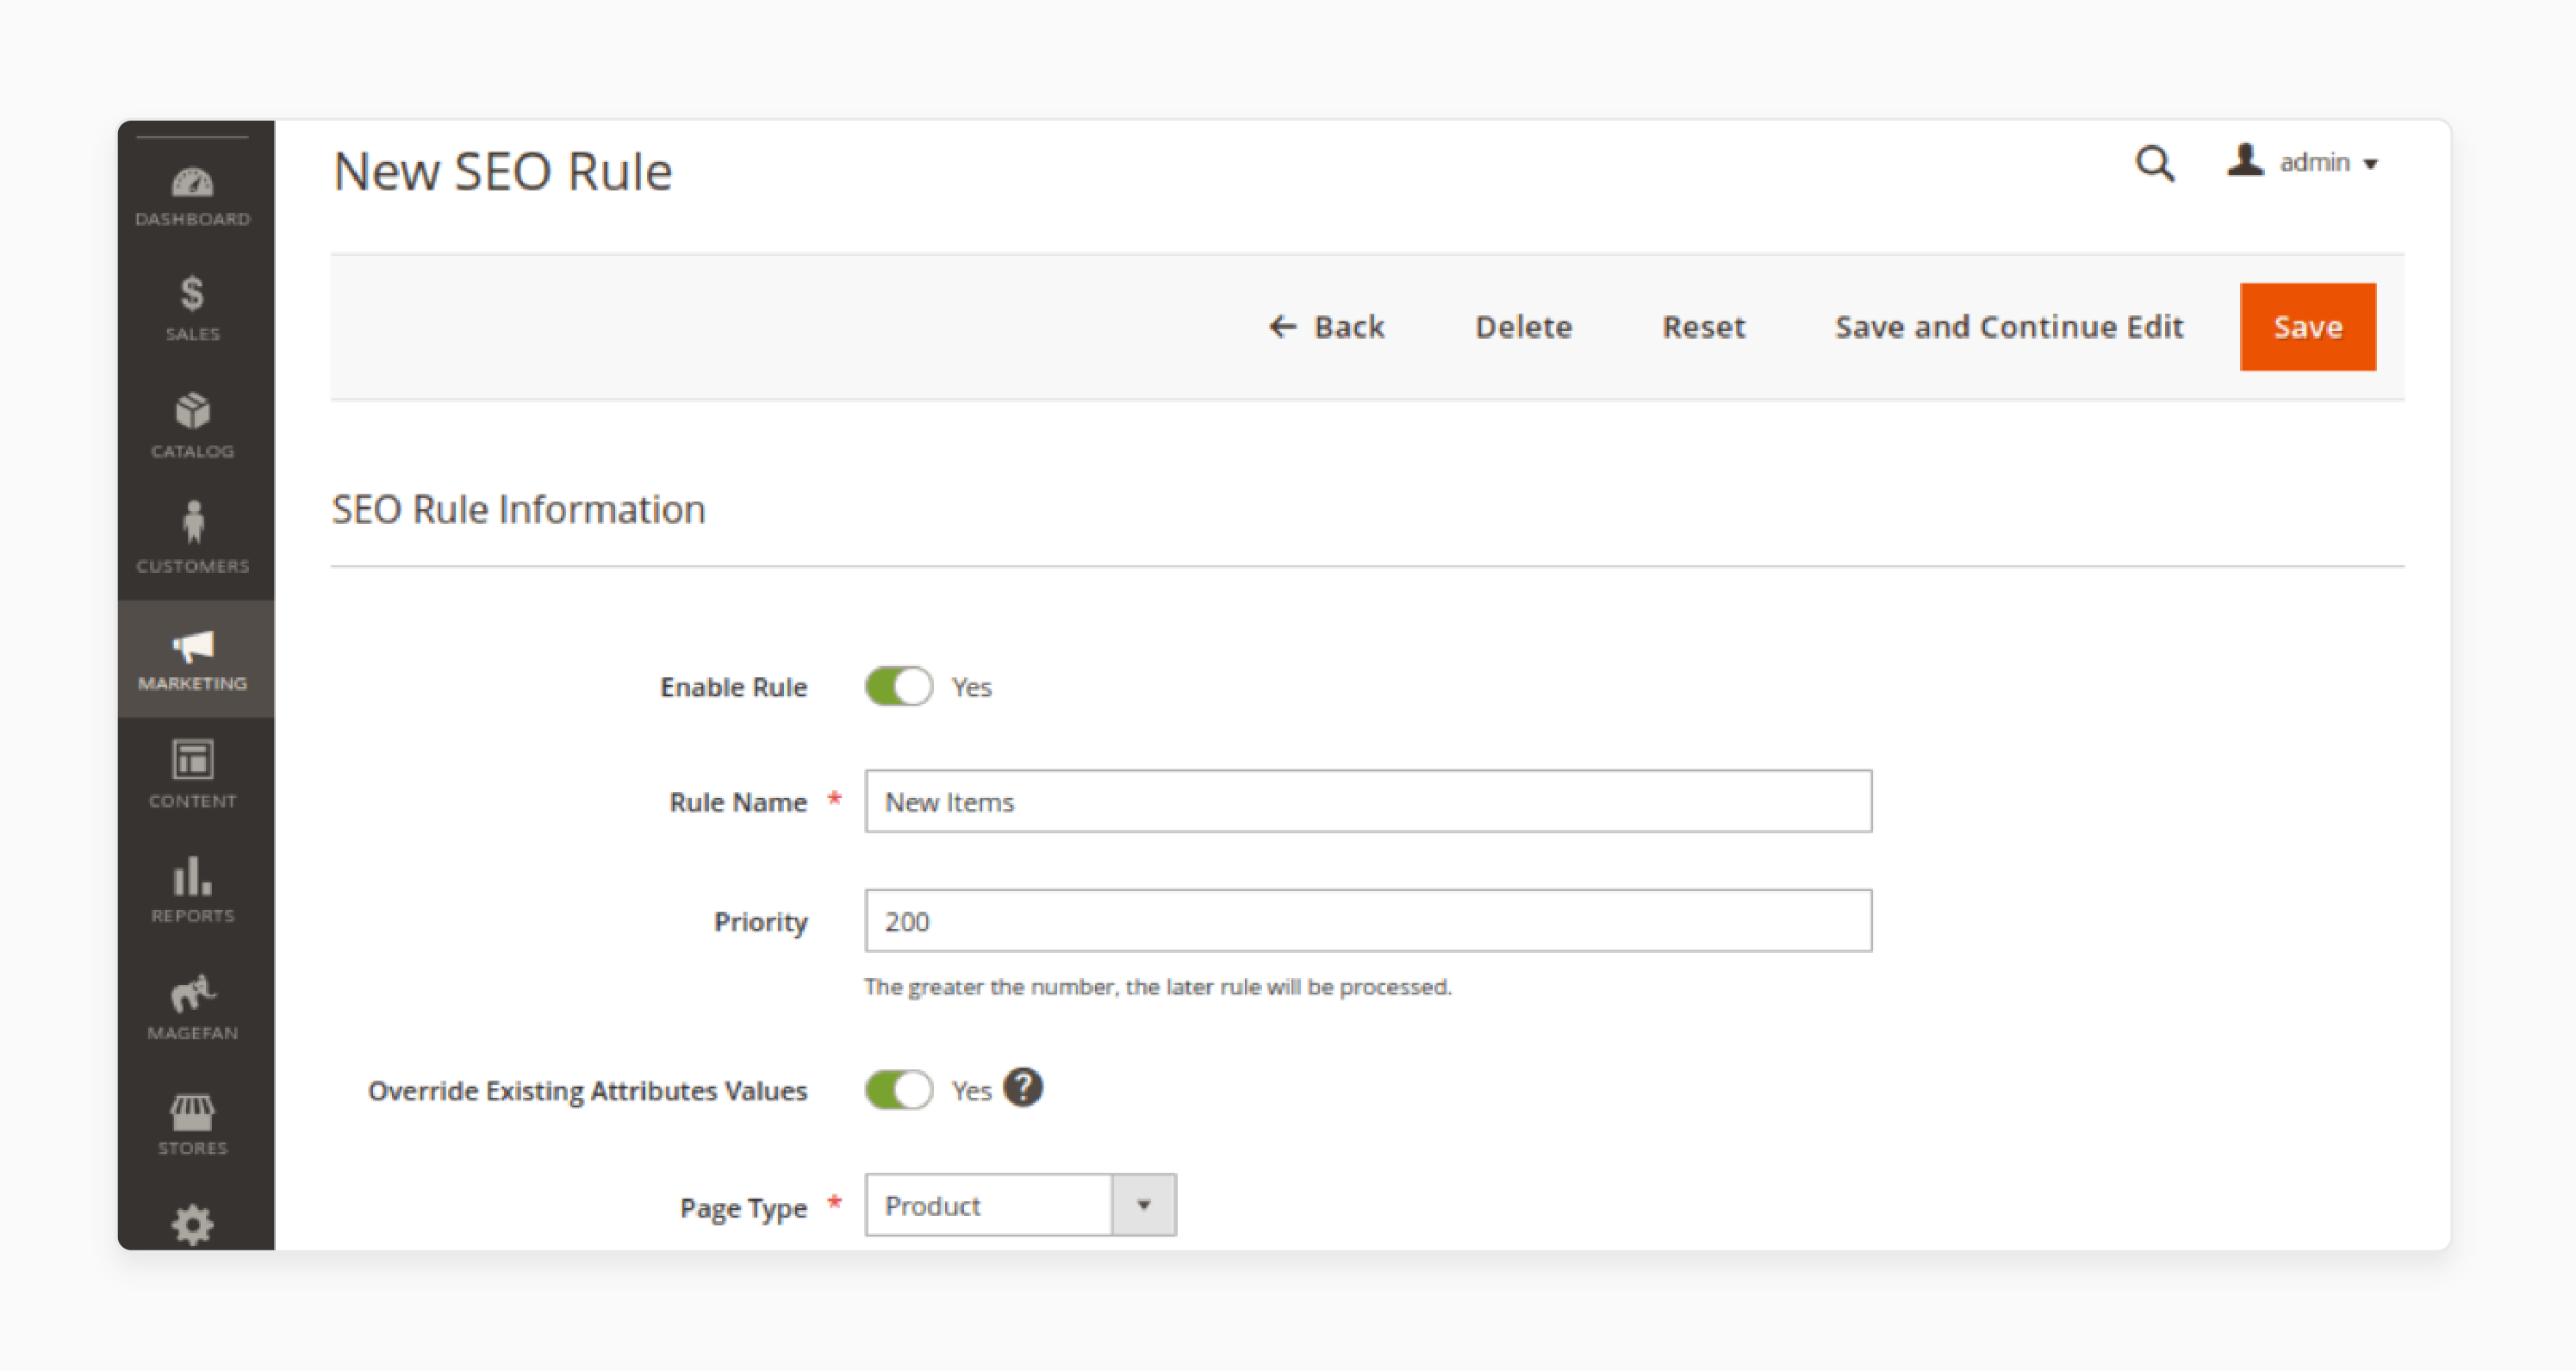The width and height of the screenshot is (2576, 1371).
Task: Toggle the Enable Rule switch
Action: point(898,687)
